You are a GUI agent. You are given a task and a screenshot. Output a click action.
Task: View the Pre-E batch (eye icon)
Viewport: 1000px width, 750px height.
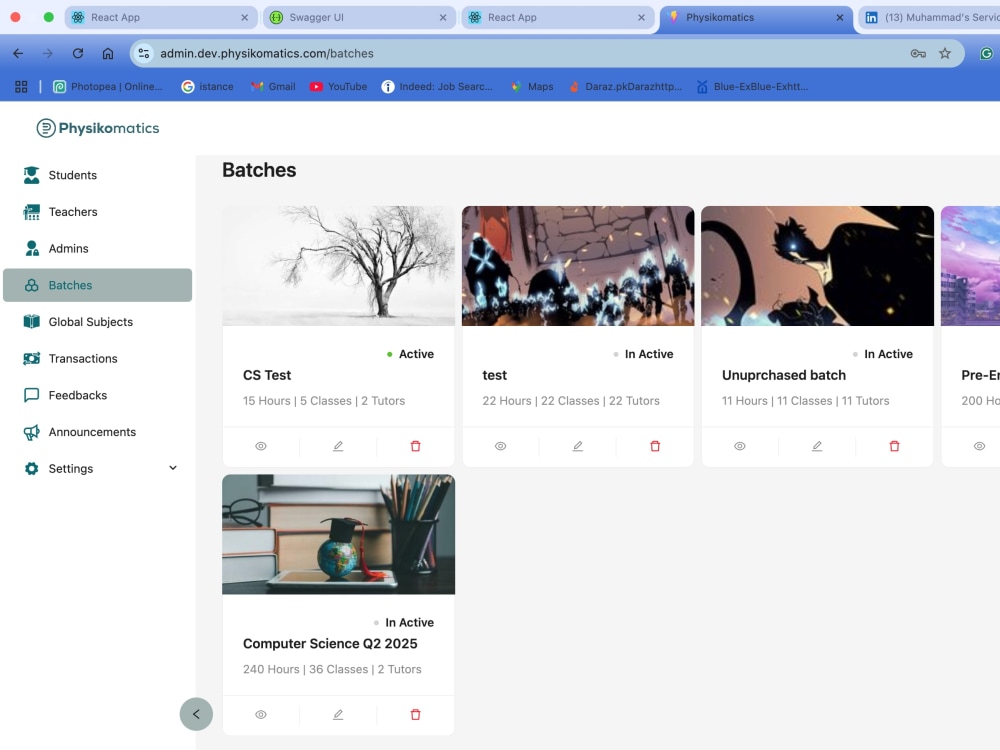pyautogui.click(x=980, y=446)
